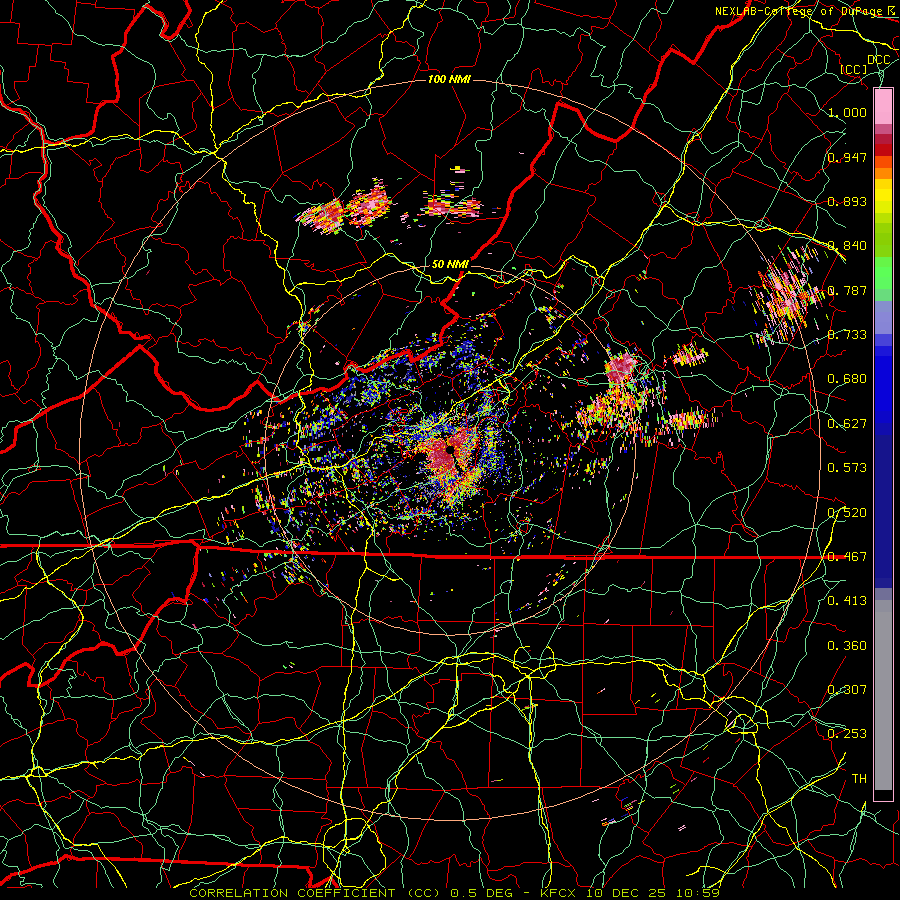Pick the pink segment of the color bar
The image size is (900, 900).
point(883,107)
